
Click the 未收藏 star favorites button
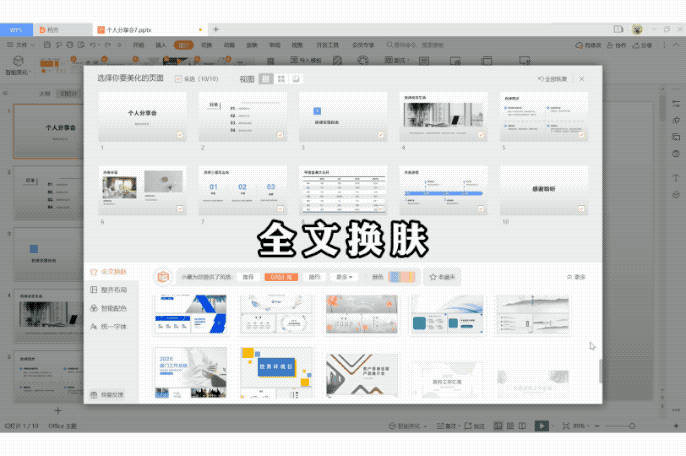pyautogui.click(x=442, y=276)
